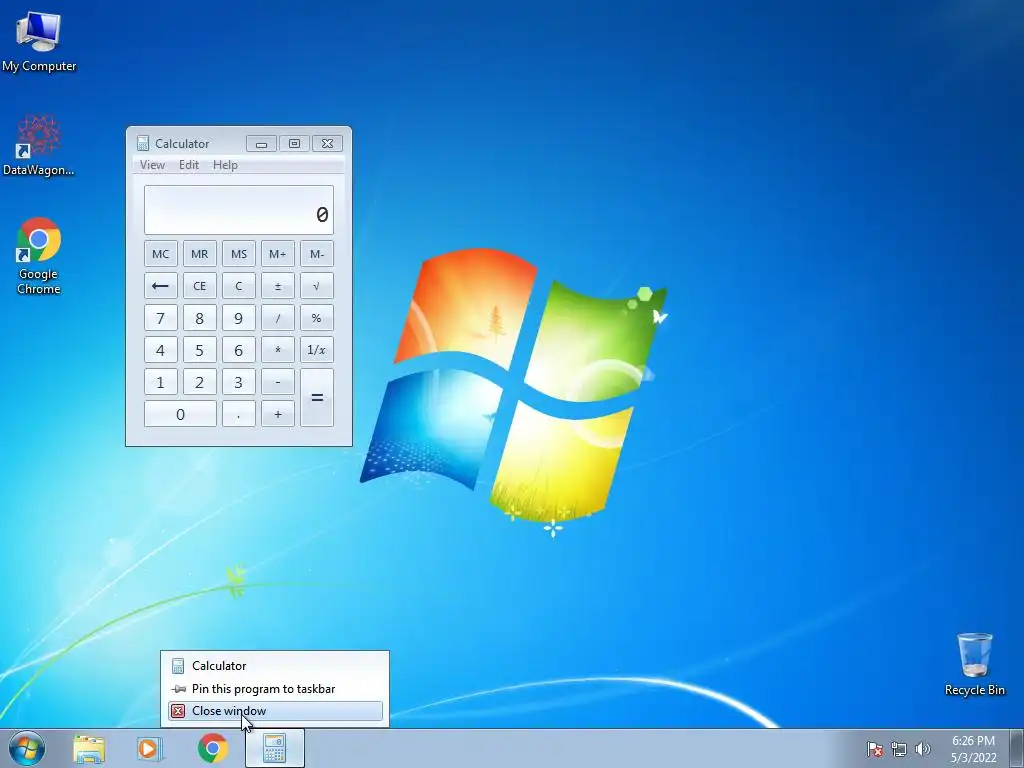The width and height of the screenshot is (1024, 768).
Task: Click the Calculator title bar icon
Action: tap(142, 143)
